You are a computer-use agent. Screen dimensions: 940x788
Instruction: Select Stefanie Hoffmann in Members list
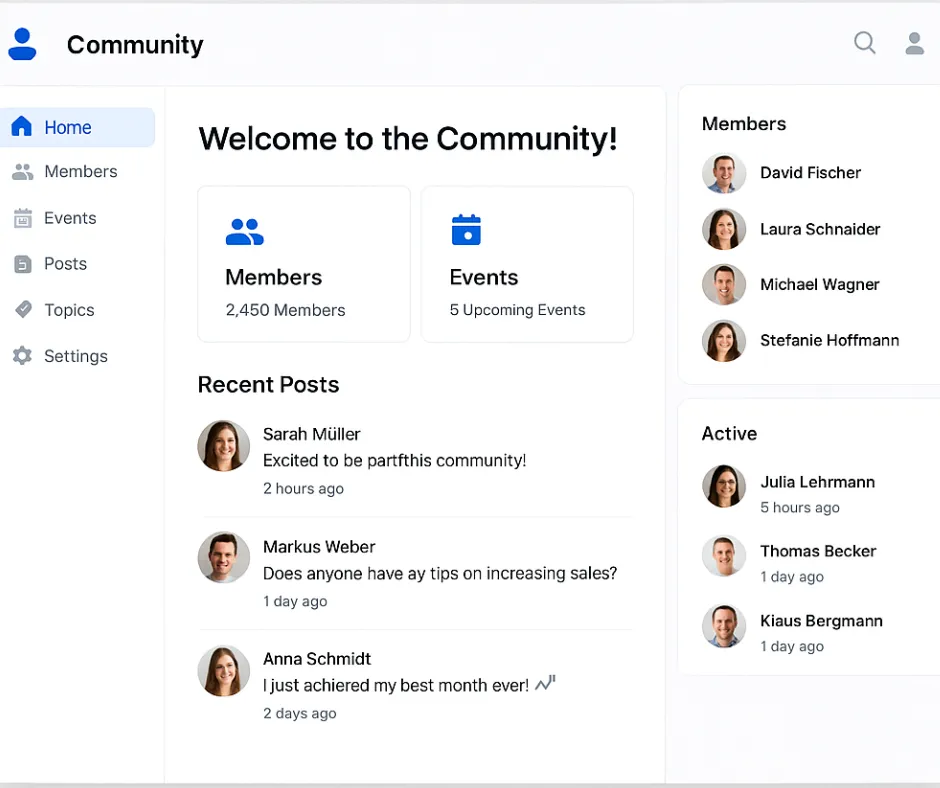coord(830,341)
